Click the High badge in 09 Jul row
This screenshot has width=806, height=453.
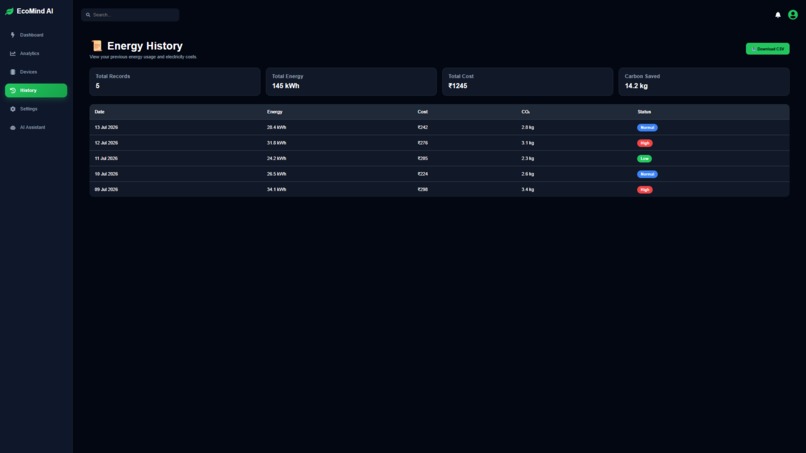point(645,190)
